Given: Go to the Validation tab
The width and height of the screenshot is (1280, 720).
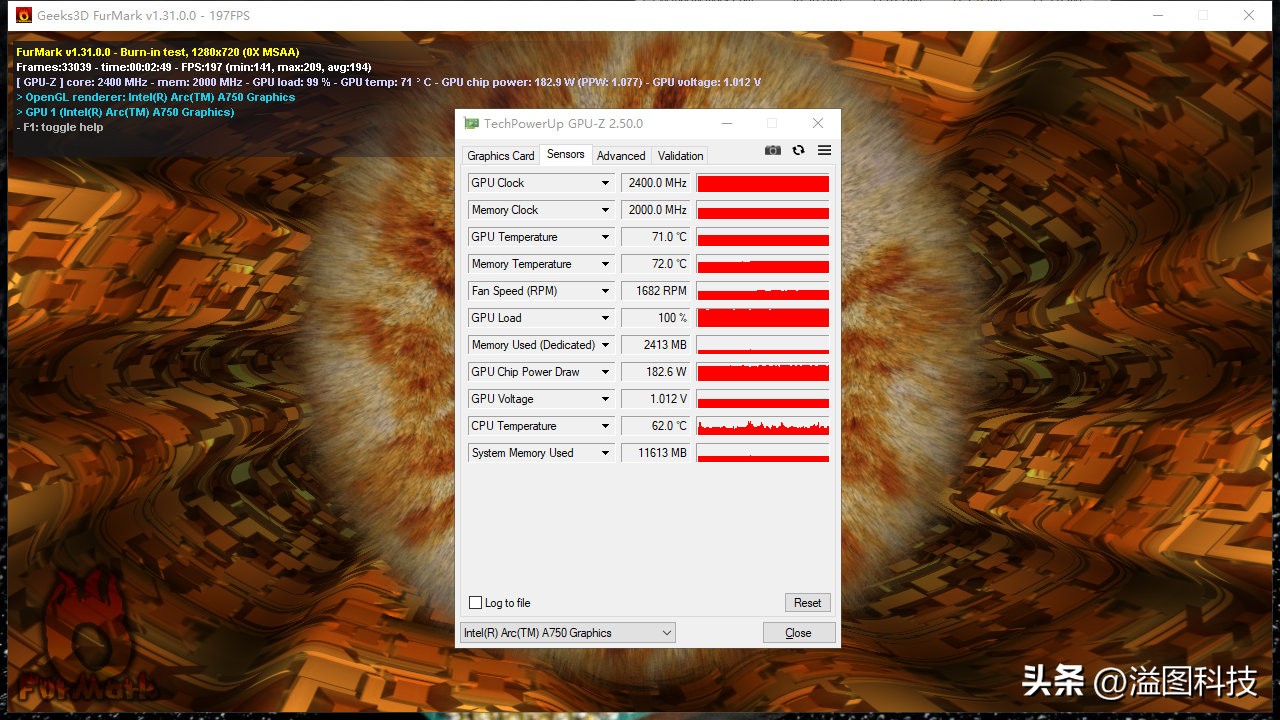Looking at the screenshot, I should click(680, 156).
